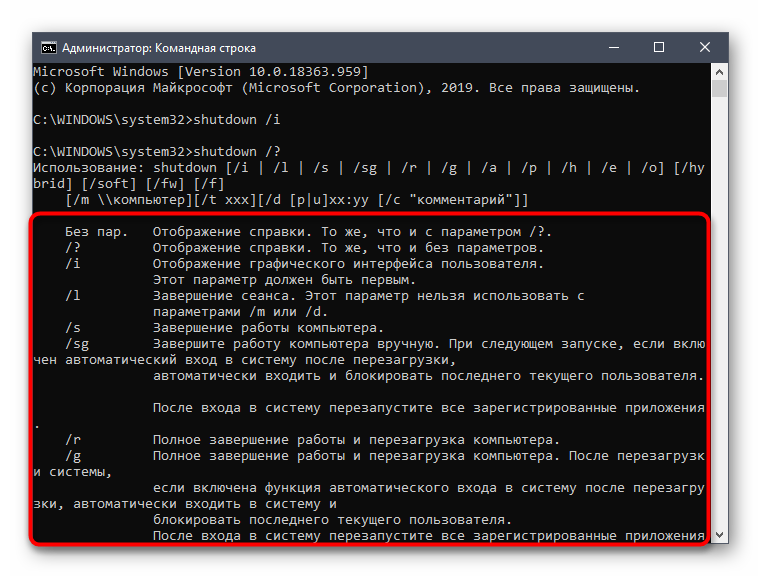The height and width of the screenshot is (576, 761).
Task: Click the '/s' Завершение работы компьютера row
Action: 224,328
